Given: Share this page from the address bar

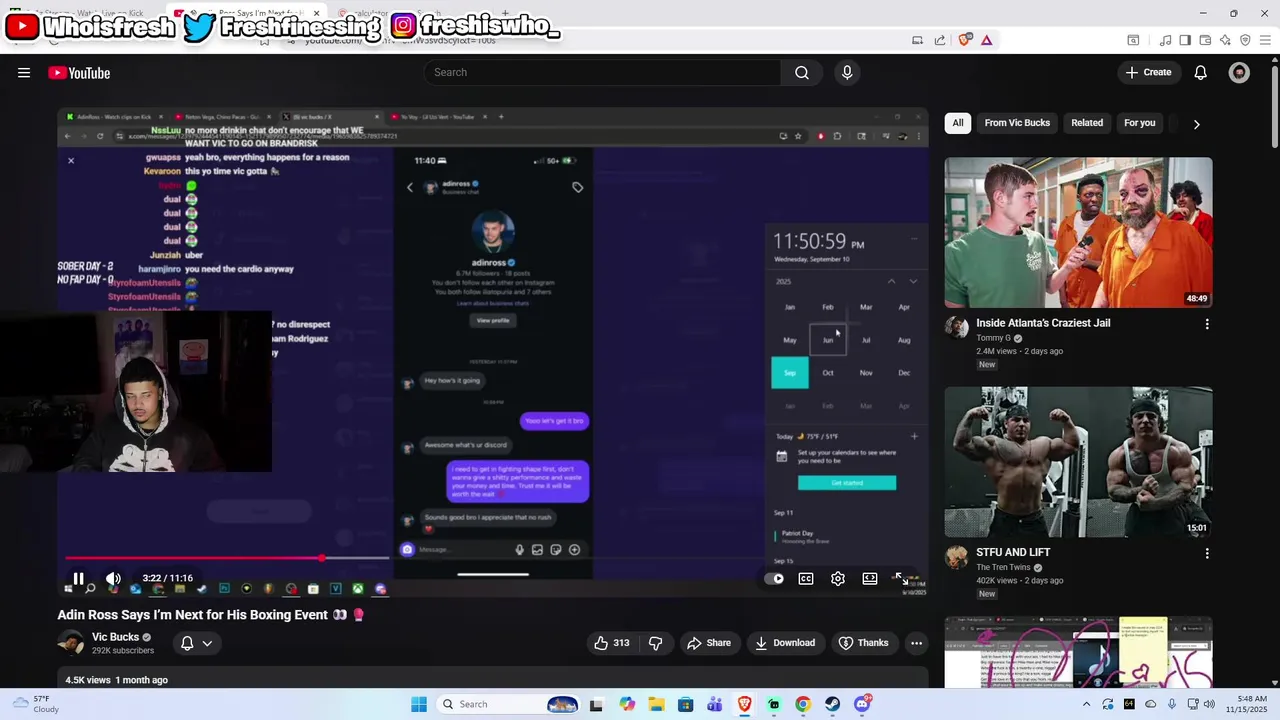Looking at the screenshot, I should (940, 40).
